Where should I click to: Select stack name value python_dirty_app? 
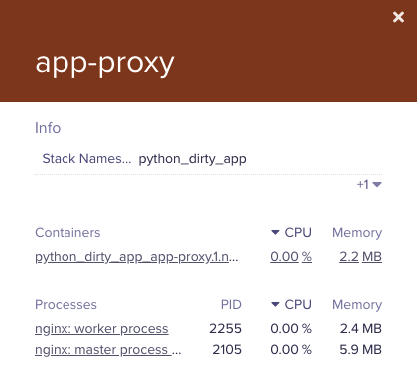[193, 159]
